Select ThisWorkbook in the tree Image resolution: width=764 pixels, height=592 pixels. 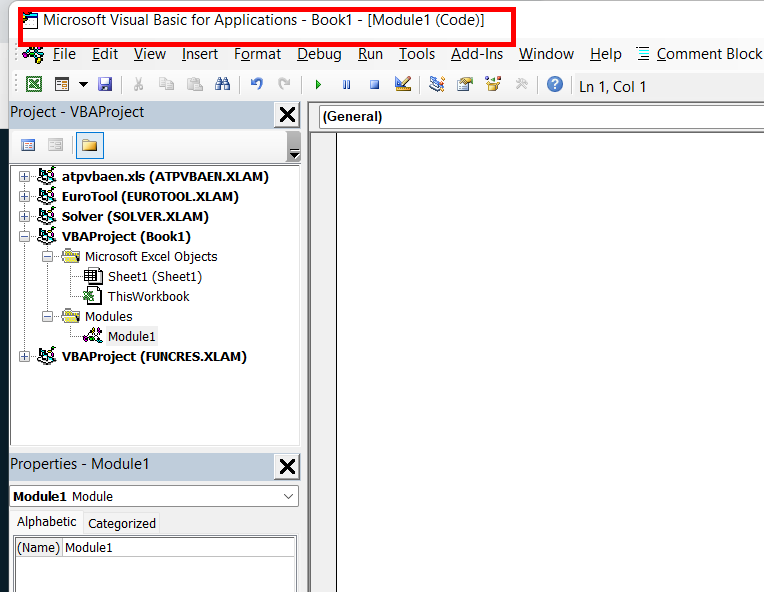(x=149, y=296)
